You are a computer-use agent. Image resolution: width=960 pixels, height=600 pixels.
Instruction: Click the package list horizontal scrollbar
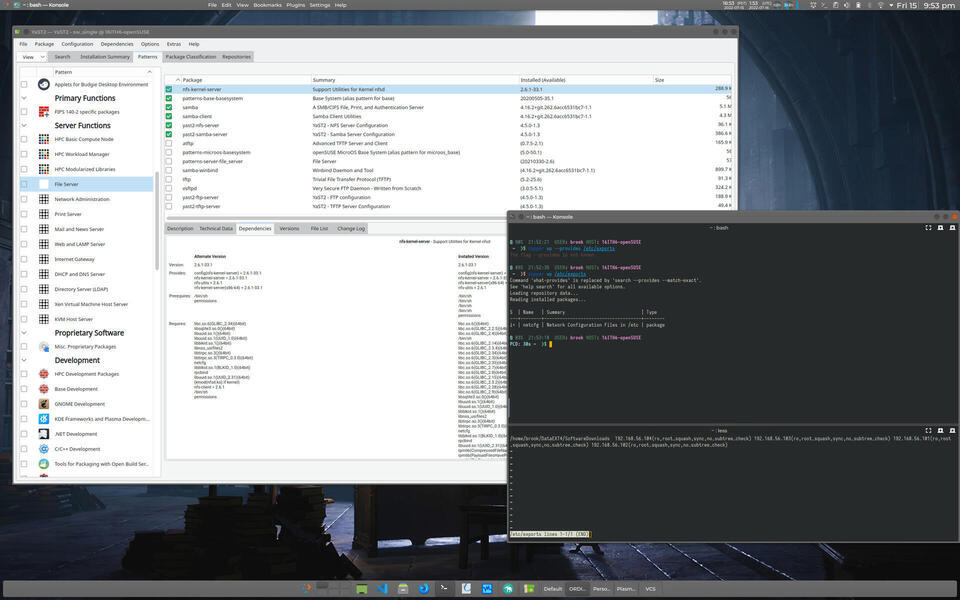coord(337,217)
